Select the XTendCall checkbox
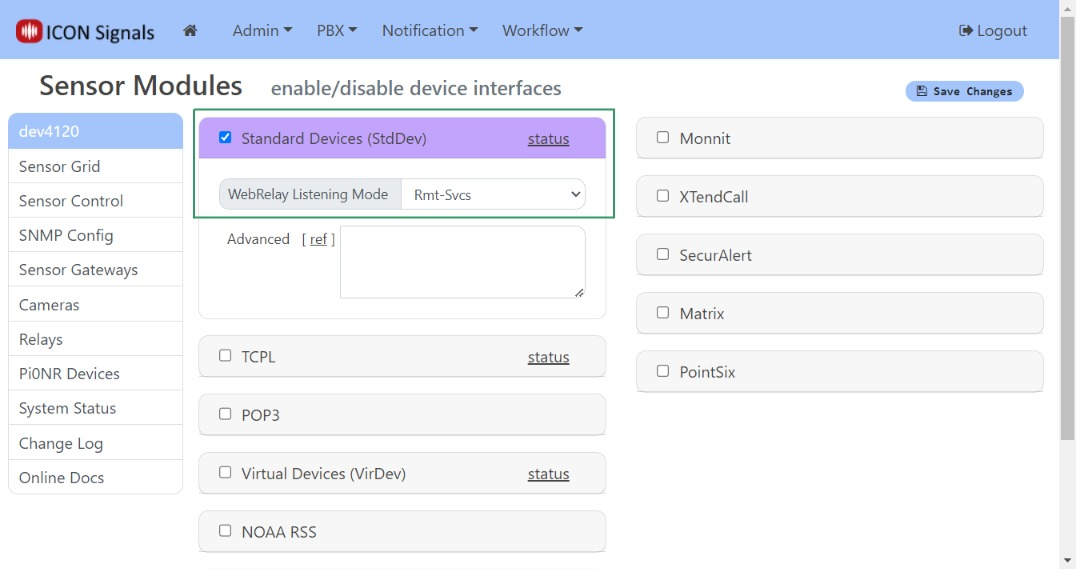This screenshot has height=569, width=1076. [663, 197]
